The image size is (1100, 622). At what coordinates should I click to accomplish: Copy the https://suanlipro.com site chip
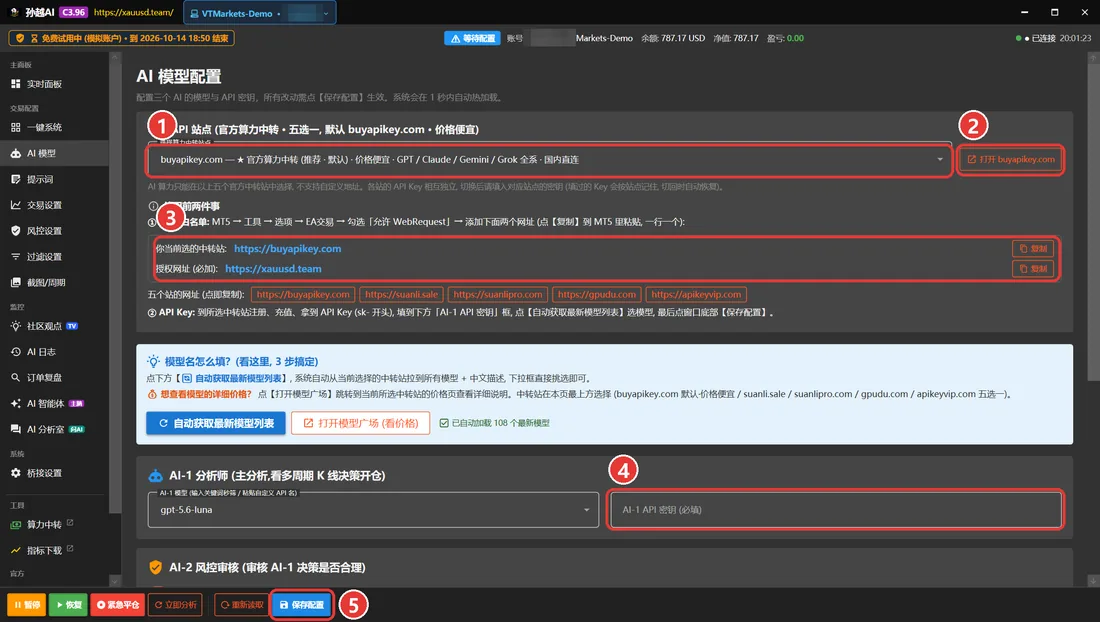pos(497,295)
